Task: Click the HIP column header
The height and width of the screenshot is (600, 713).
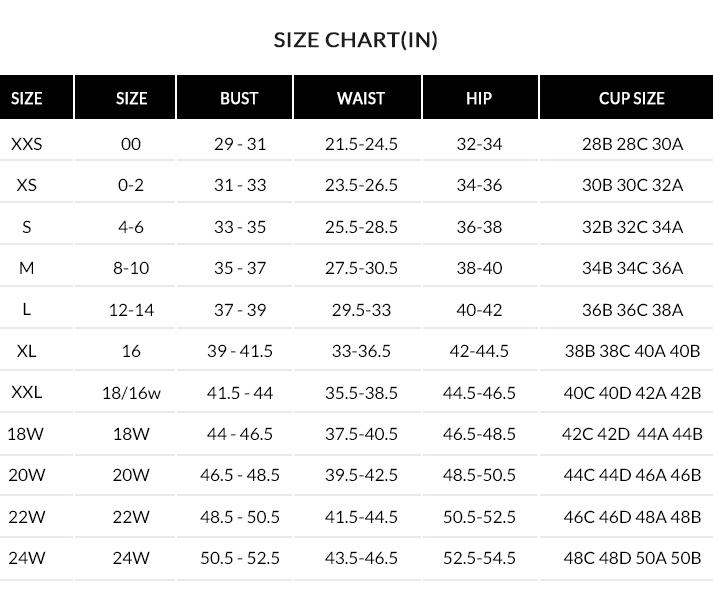Action: pos(479,98)
